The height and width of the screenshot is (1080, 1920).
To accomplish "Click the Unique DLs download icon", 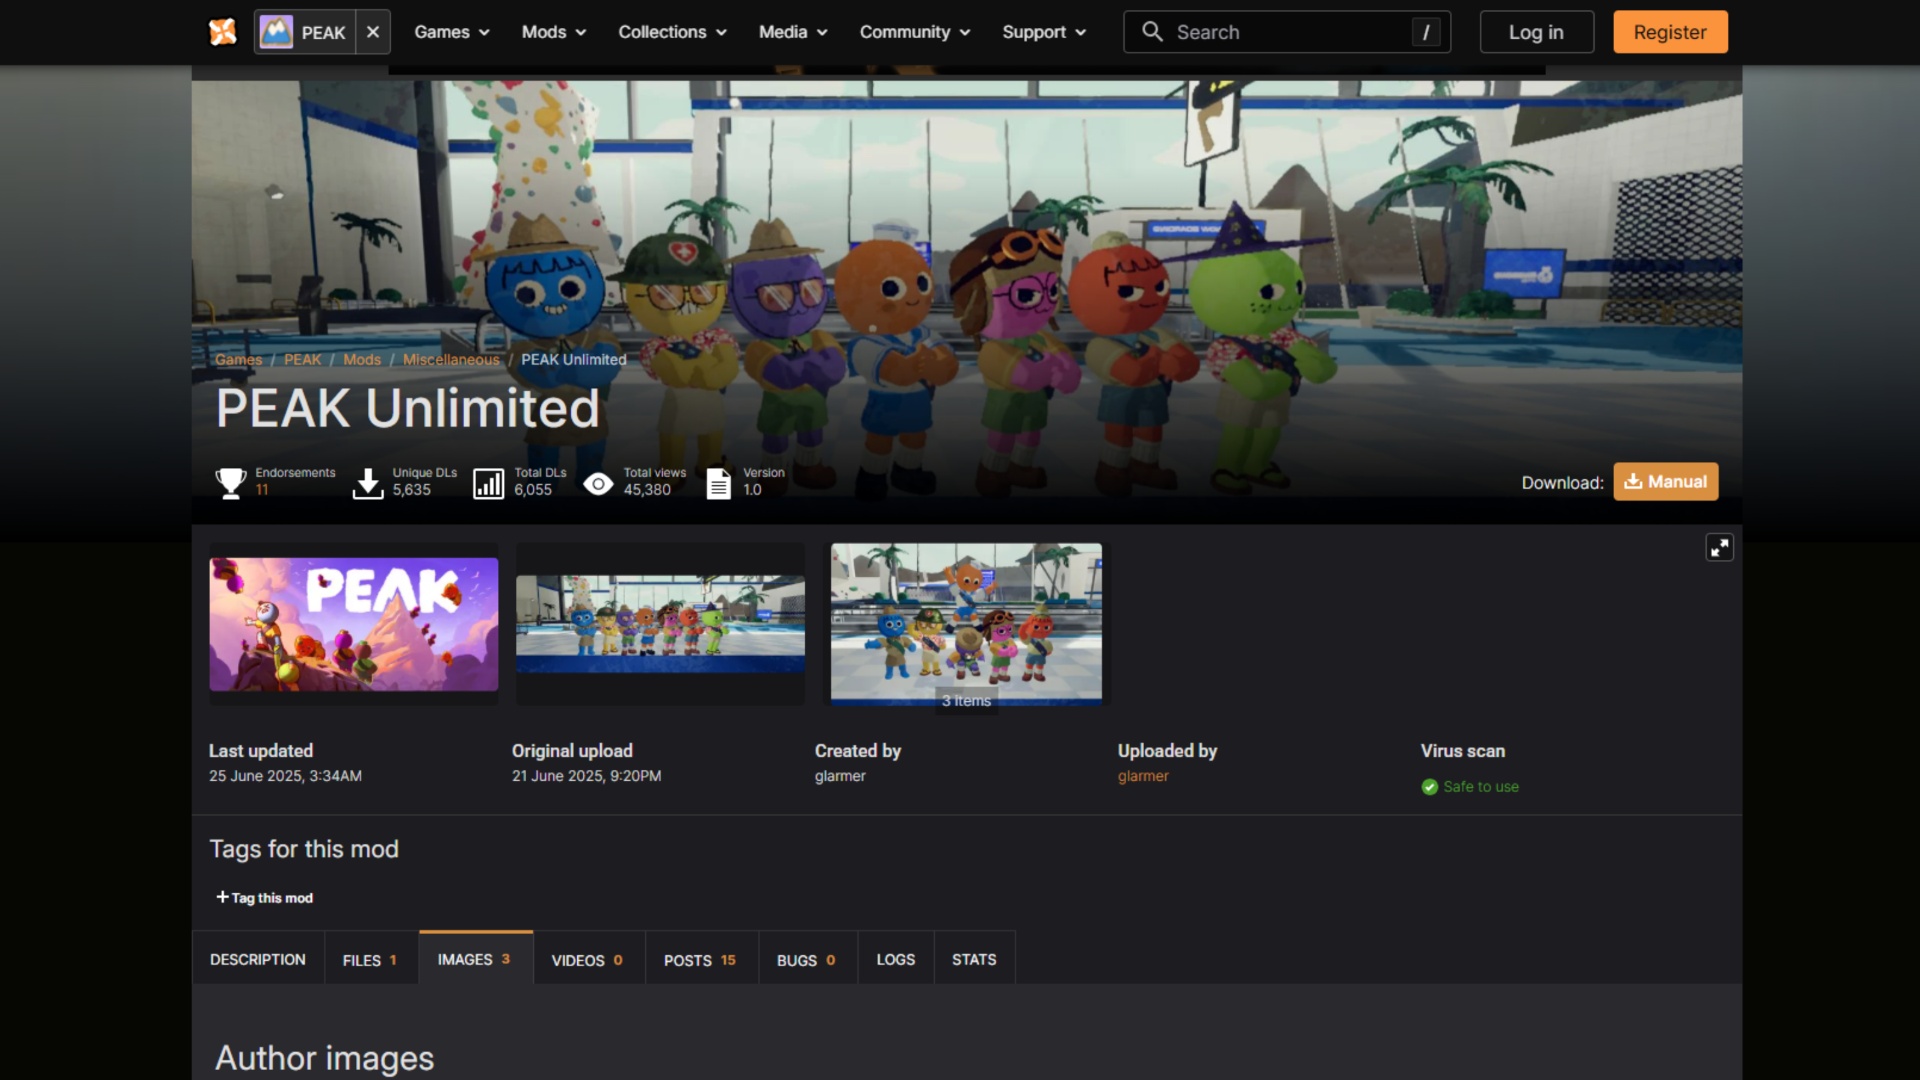I will 368,483.
